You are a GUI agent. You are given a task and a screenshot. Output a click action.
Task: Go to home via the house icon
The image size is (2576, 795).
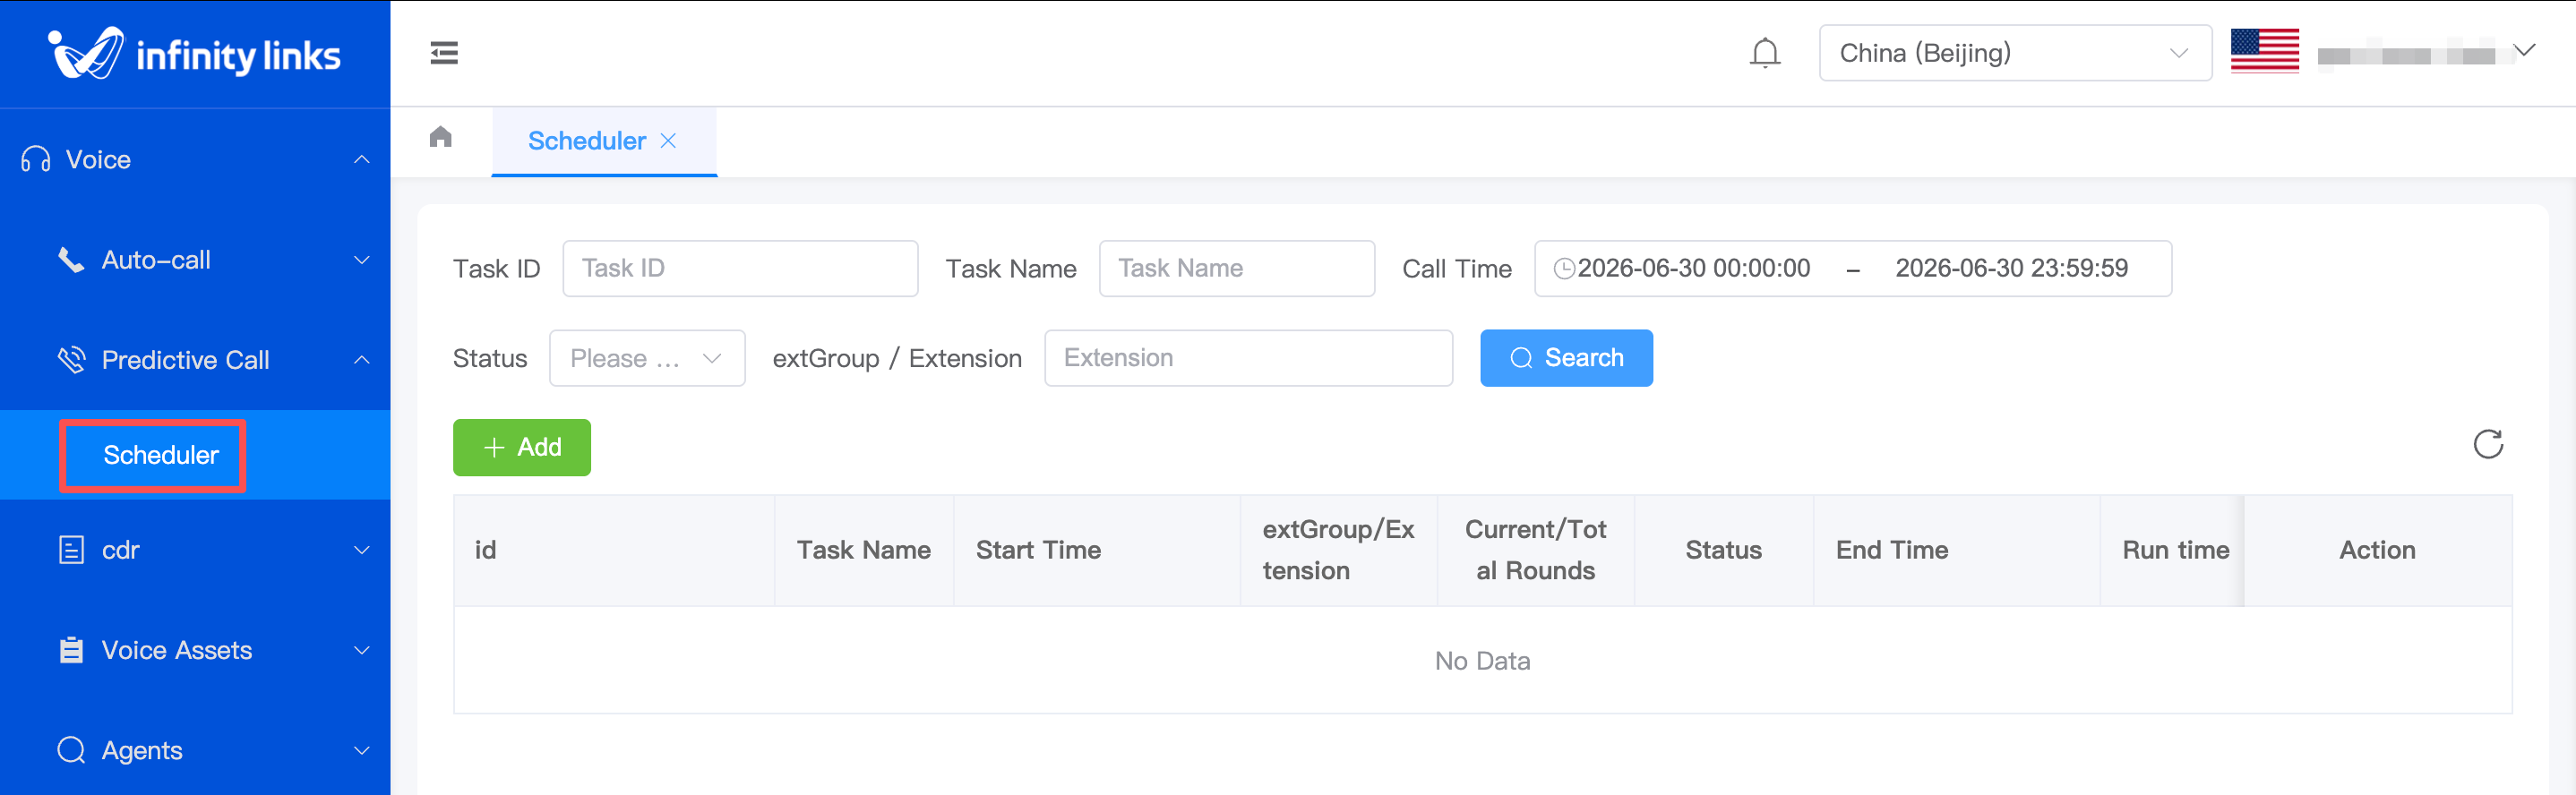[441, 137]
